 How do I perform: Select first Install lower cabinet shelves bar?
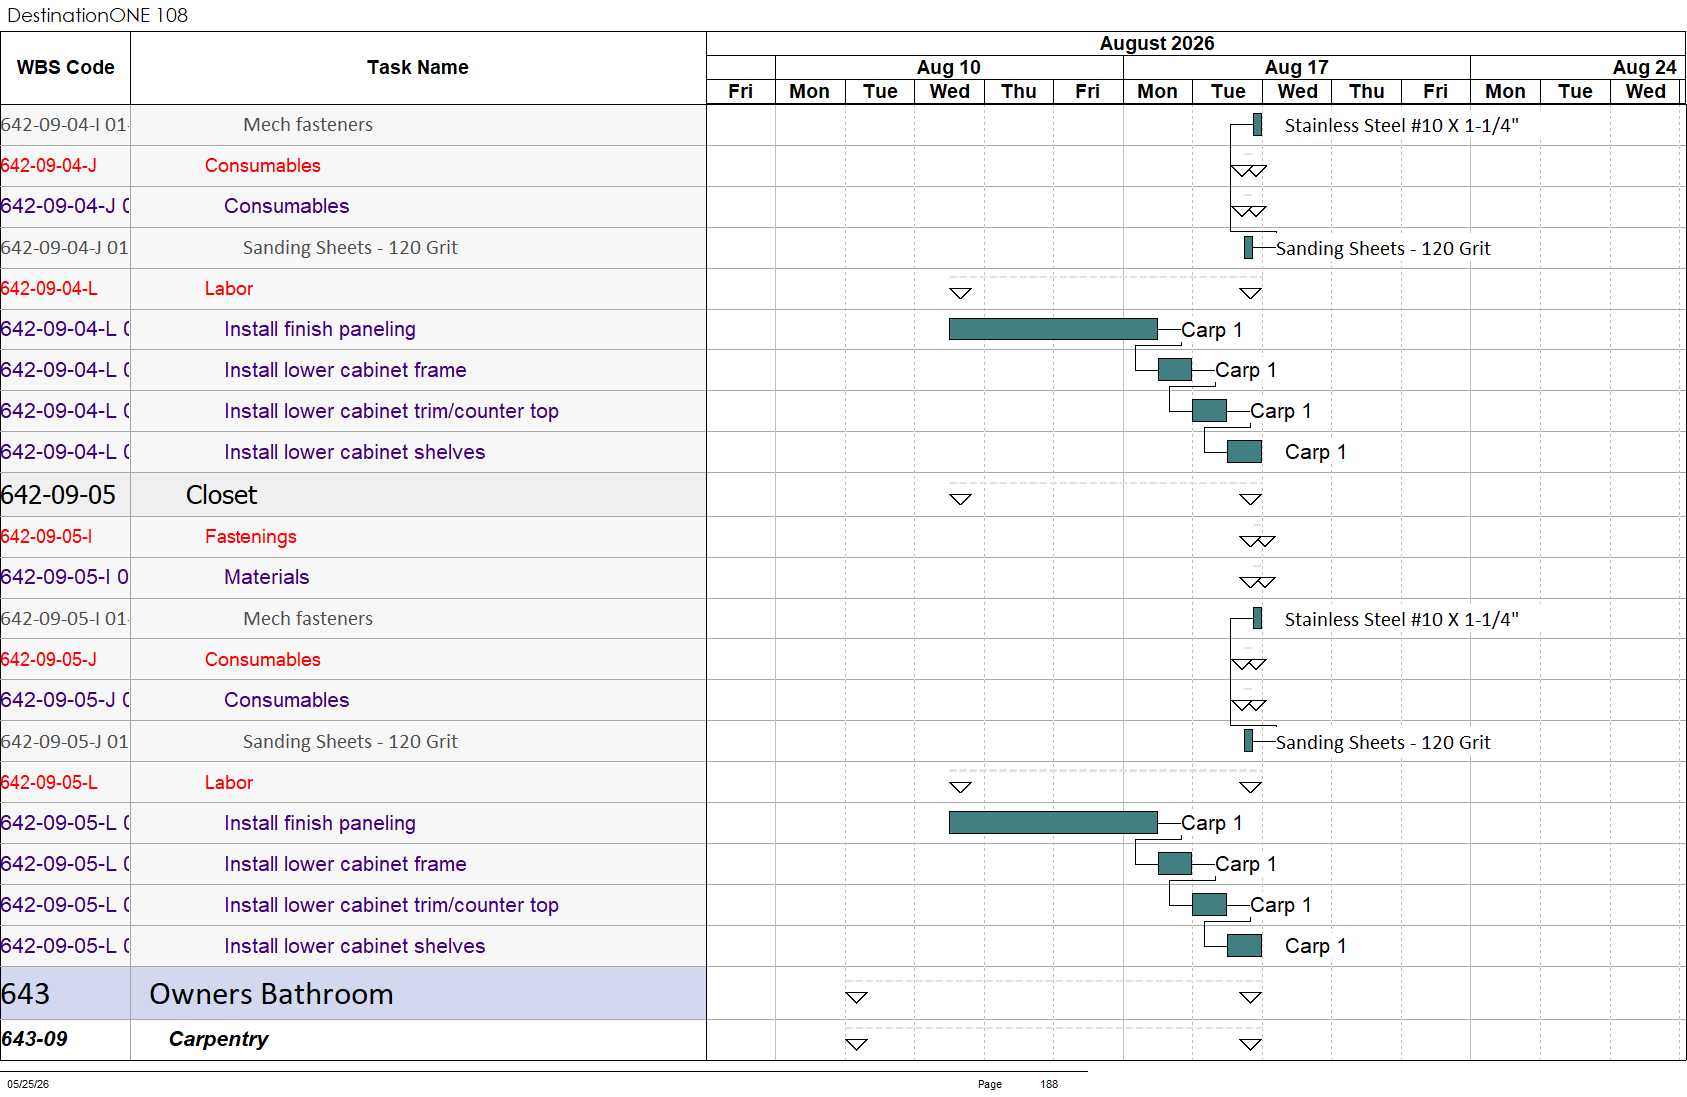(x=1244, y=451)
